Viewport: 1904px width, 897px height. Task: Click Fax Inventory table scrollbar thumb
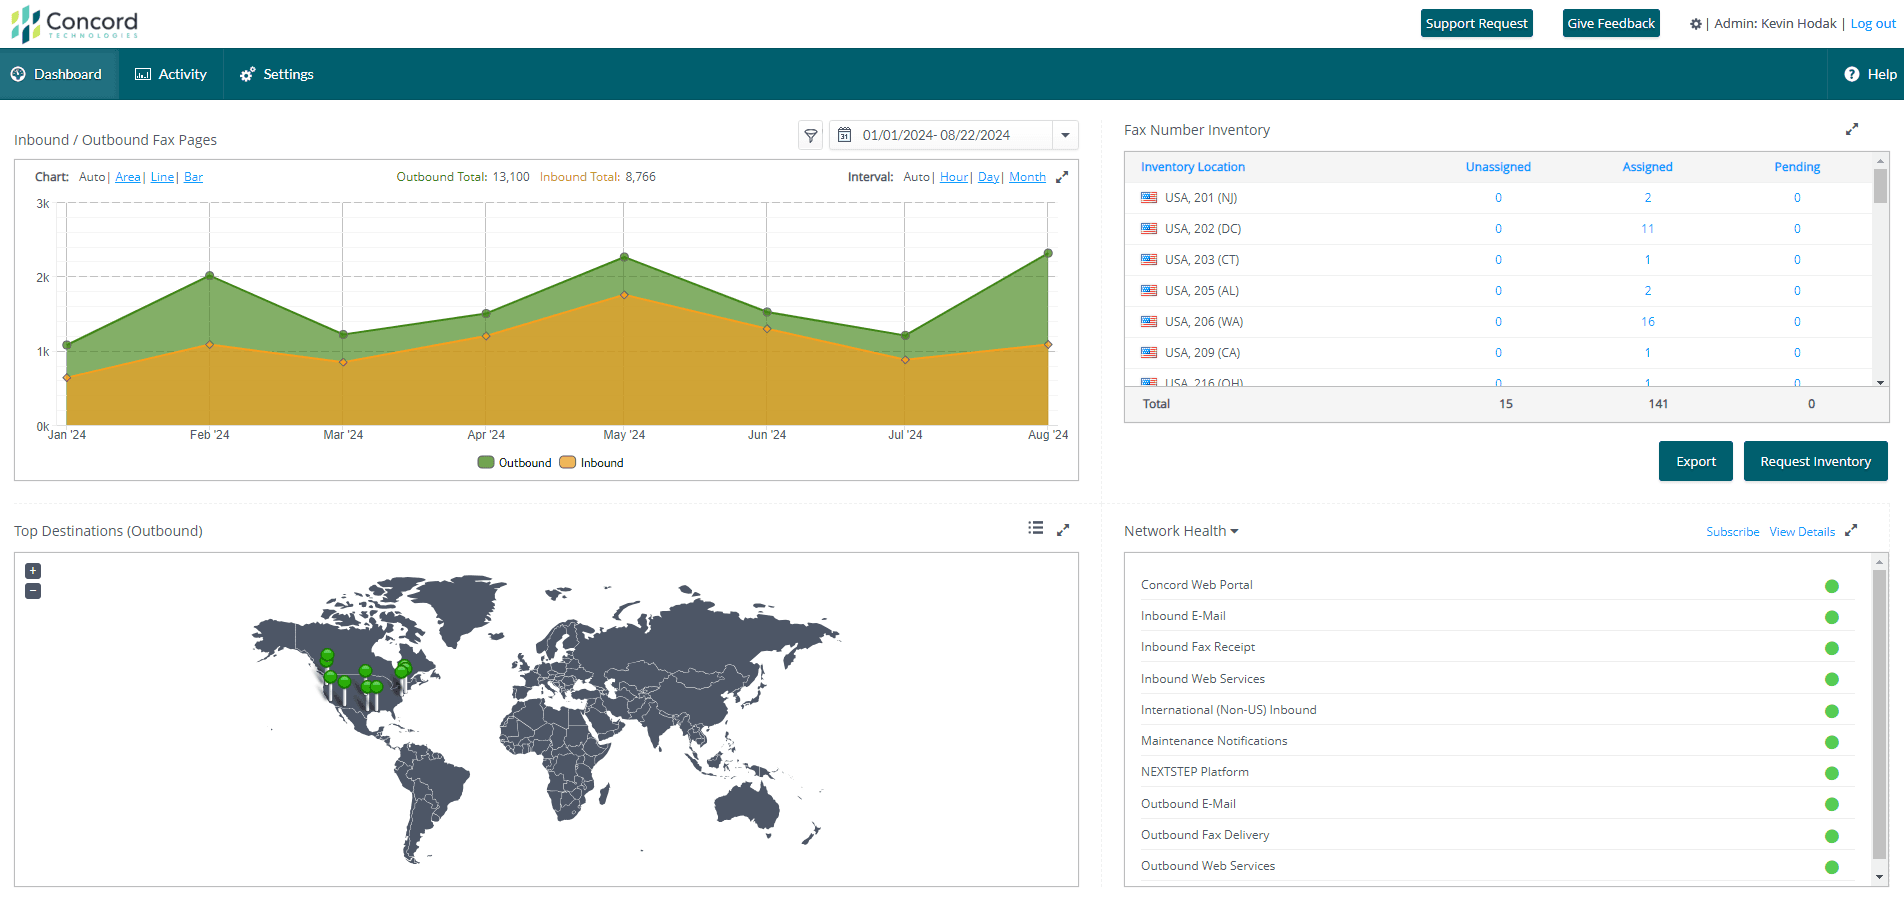click(1880, 186)
